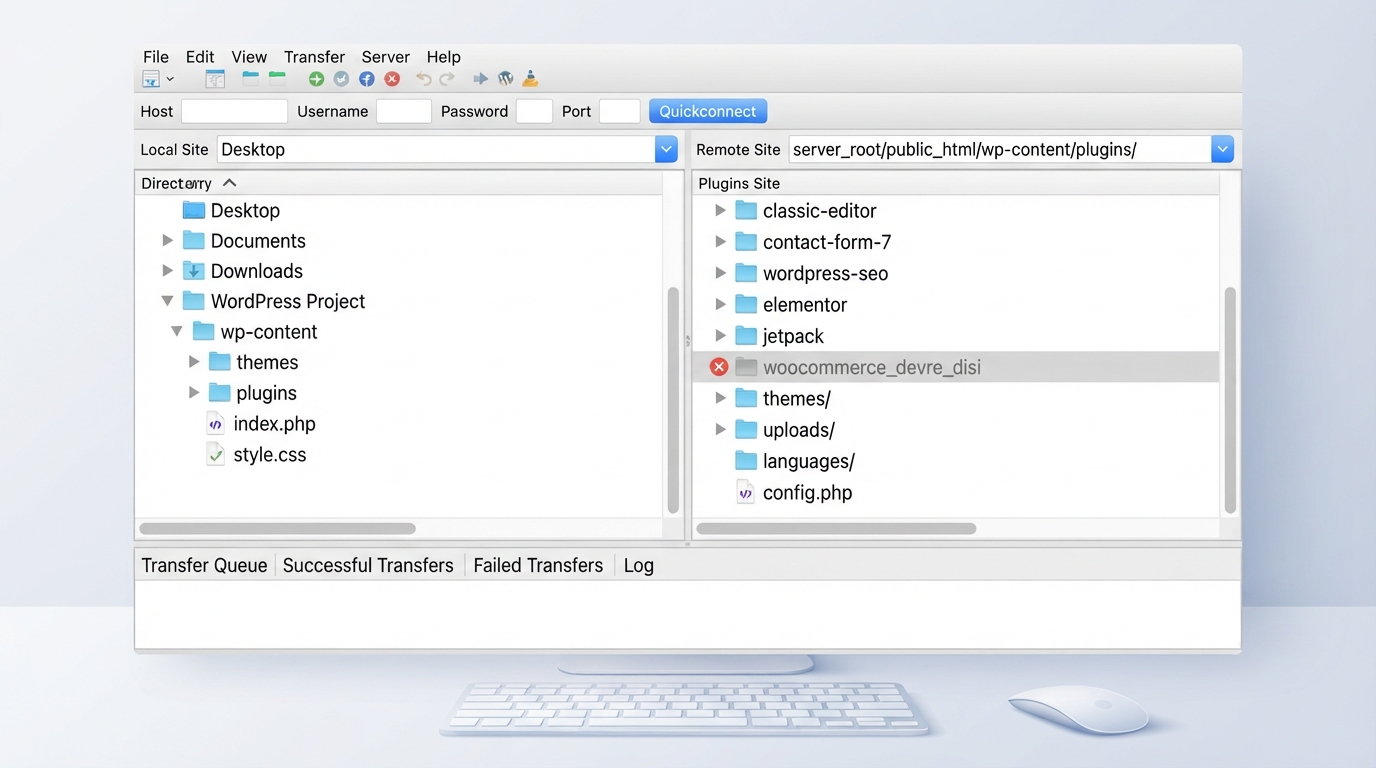Click the gray checkmark toolbar icon
Screen dimensions: 1376x768
(341, 79)
